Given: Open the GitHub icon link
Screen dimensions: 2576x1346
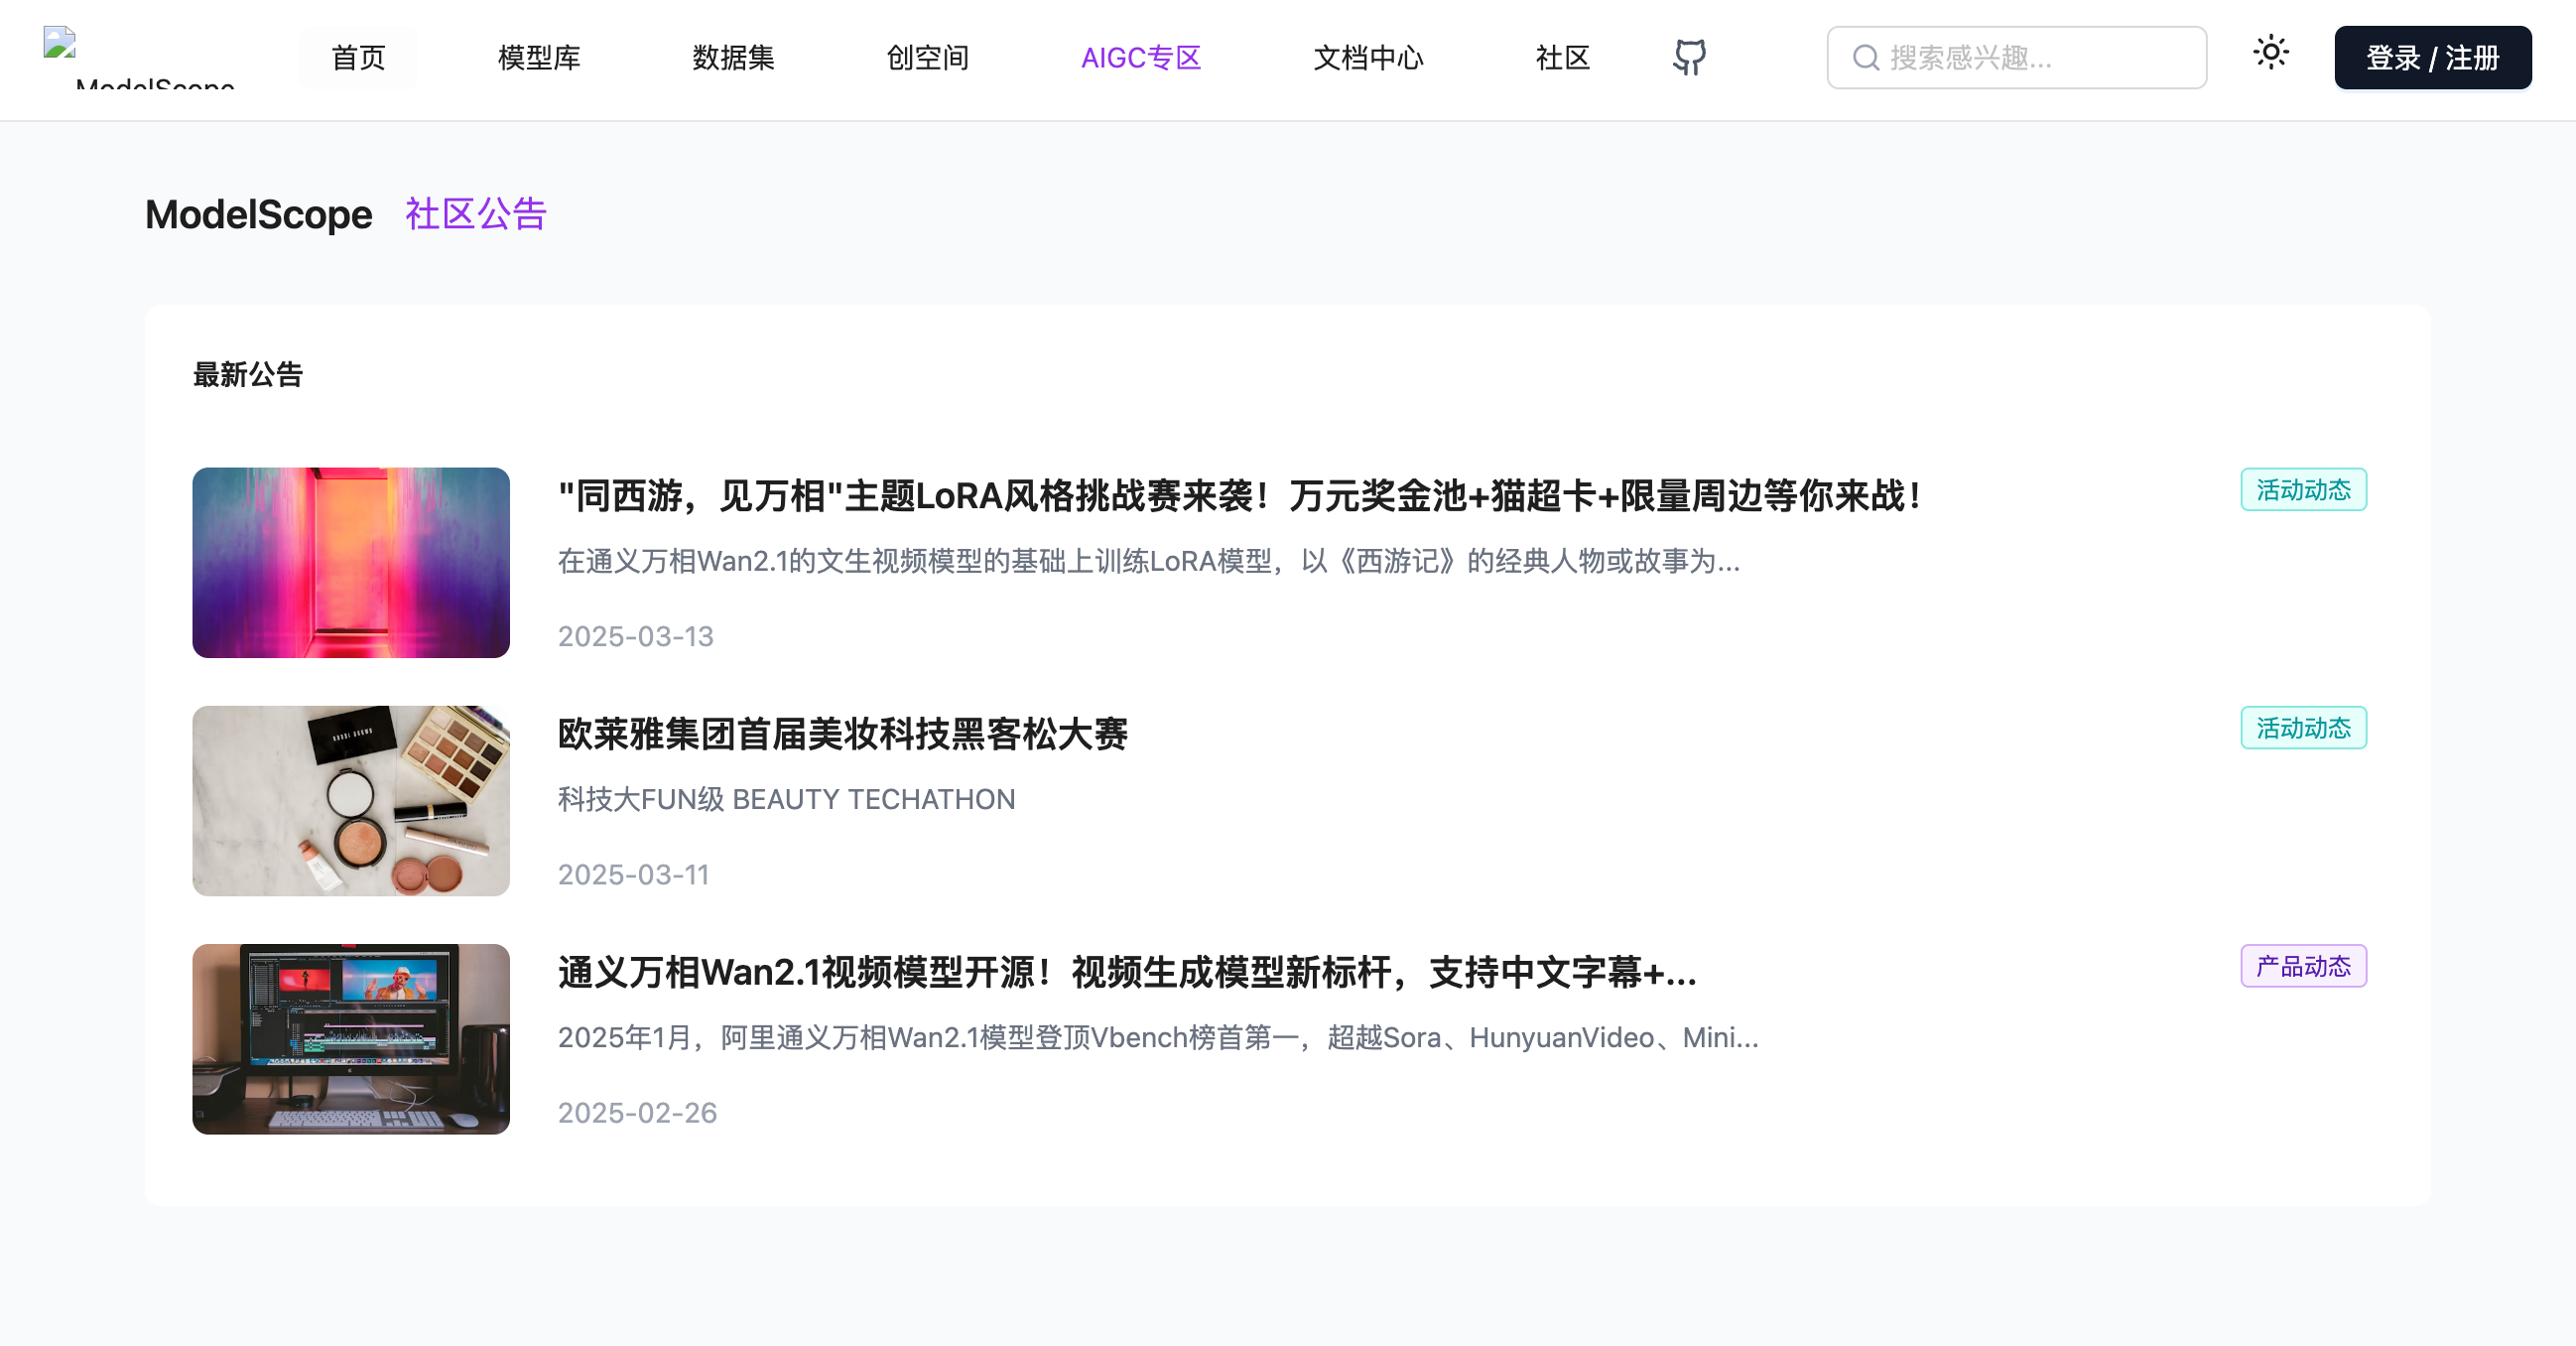Looking at the screenshot, I should pyautogui.click(x=1689, y=57).
